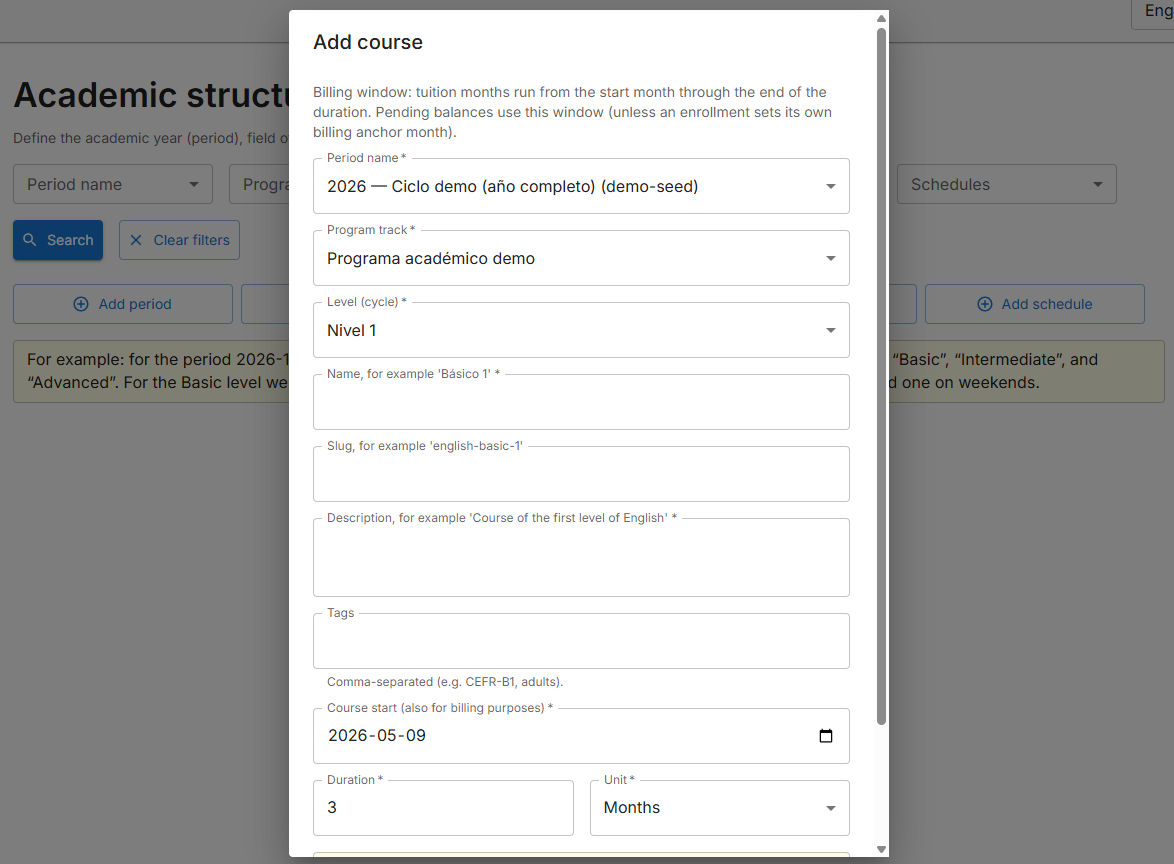Open the Program track dropdown
The image size is (1174, 864).
tap(581, 258)
